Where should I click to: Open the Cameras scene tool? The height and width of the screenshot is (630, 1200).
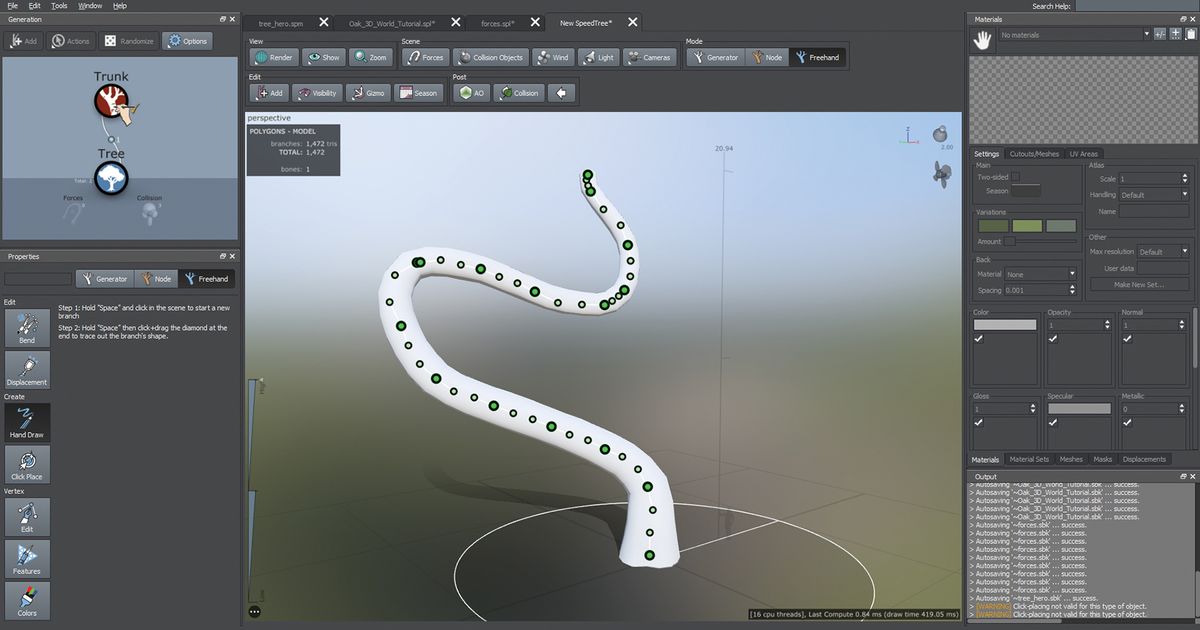coord(650,57)
